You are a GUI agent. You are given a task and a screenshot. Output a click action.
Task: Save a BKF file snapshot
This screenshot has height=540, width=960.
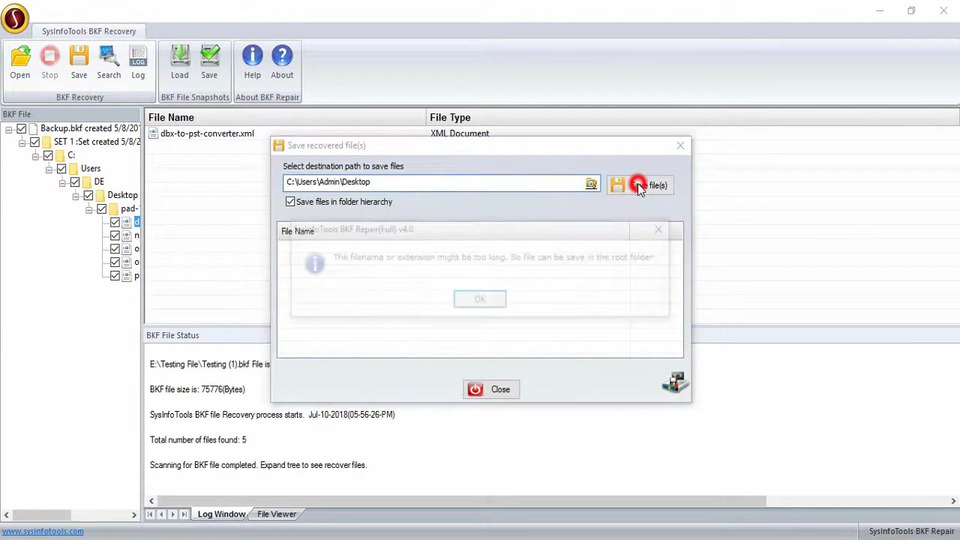(209, 62)
